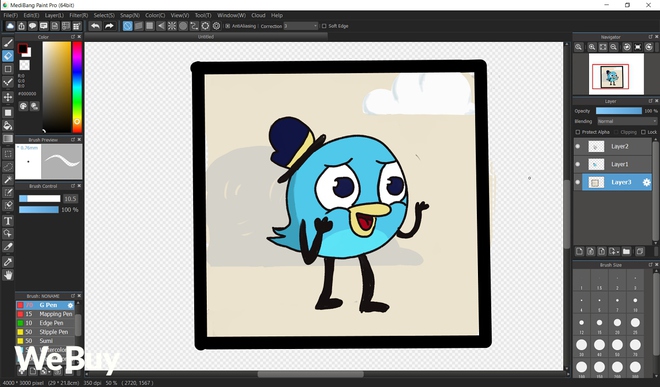Screen dimensions: 660x387
Task: Open the Cloud menu
Action: [x=258, y=15]
